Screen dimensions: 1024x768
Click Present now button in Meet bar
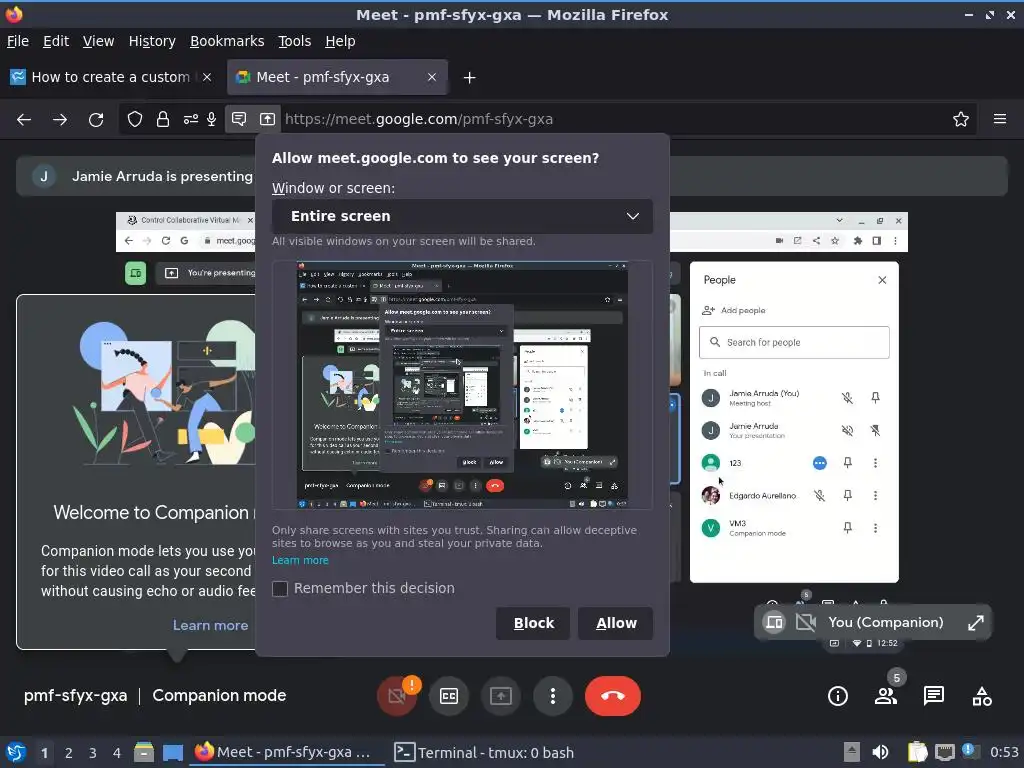click(x=501, y=696)
